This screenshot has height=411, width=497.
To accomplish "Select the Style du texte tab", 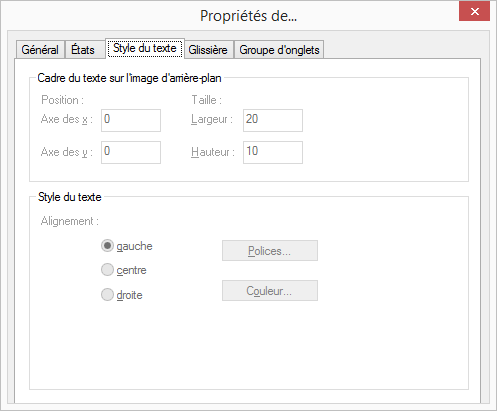I will pos(145,48).
